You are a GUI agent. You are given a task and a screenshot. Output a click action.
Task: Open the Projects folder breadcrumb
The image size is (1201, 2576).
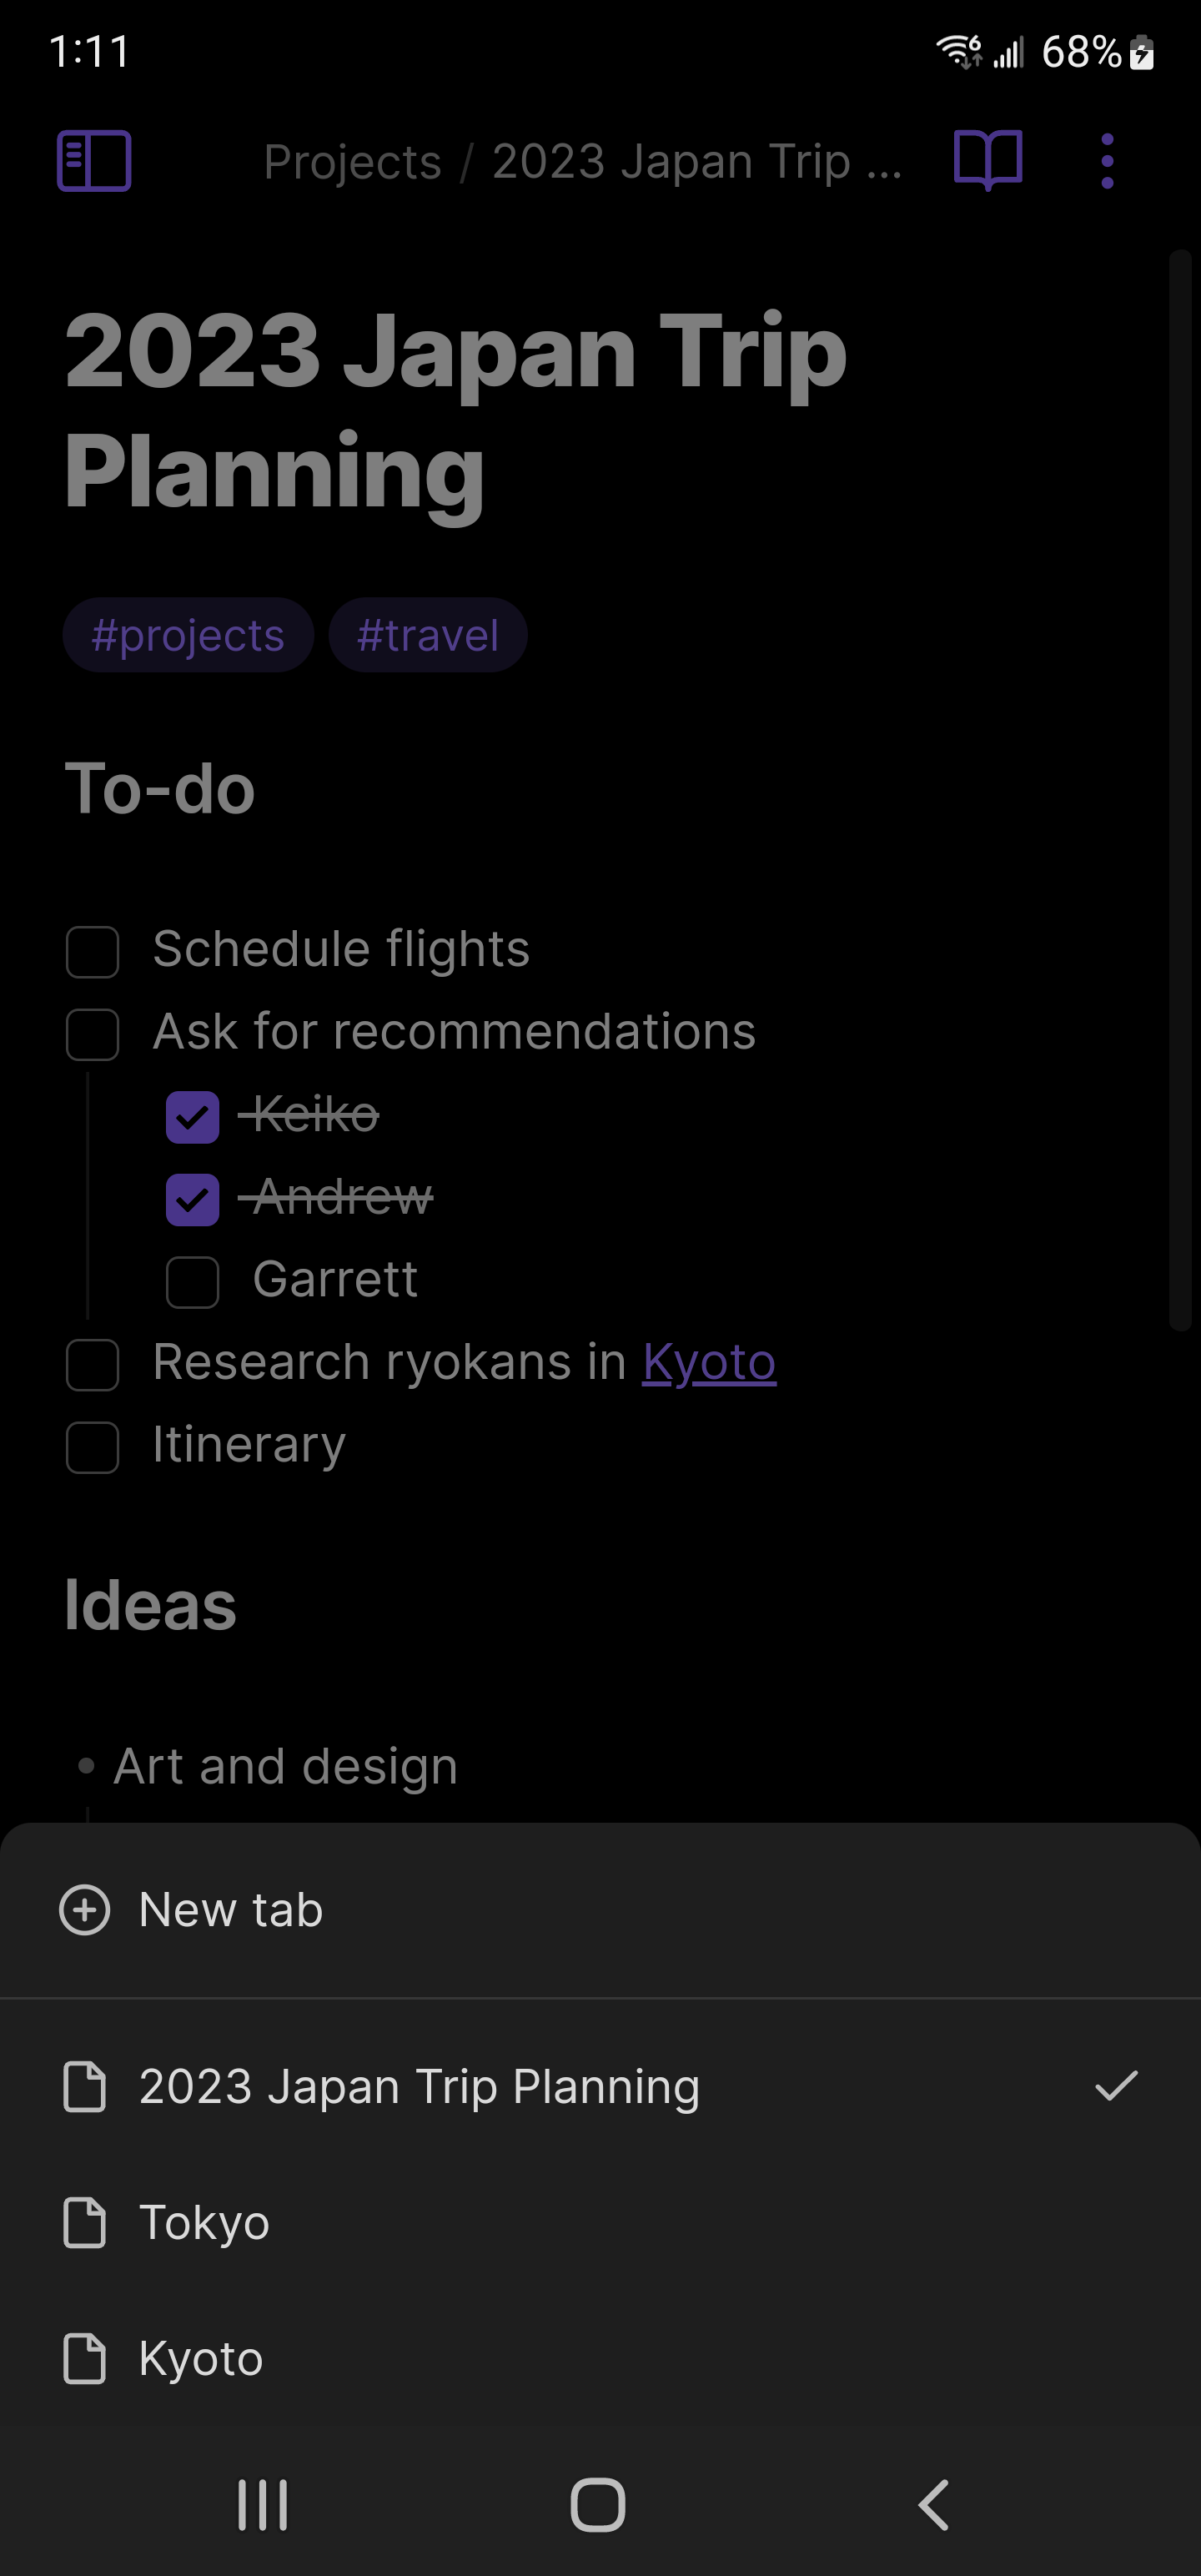(352, 162)
